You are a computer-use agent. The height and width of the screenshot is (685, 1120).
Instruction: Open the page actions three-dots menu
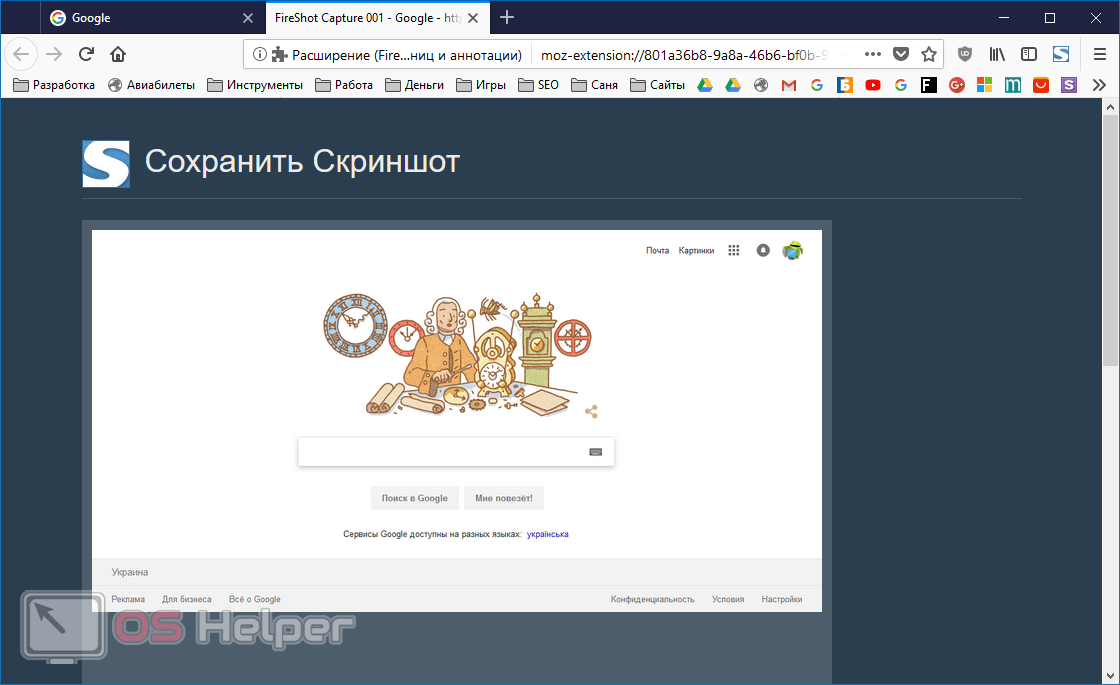[872, 54]
